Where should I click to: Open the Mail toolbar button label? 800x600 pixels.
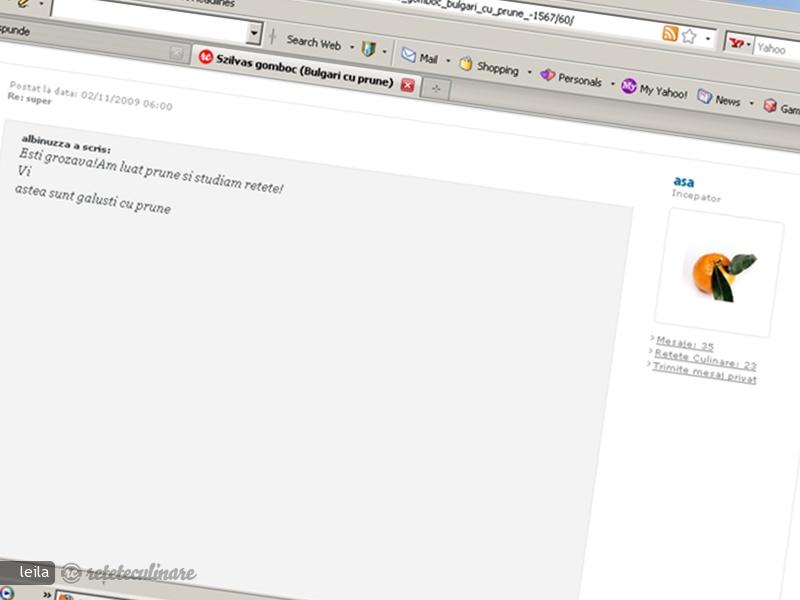point(429,59)
